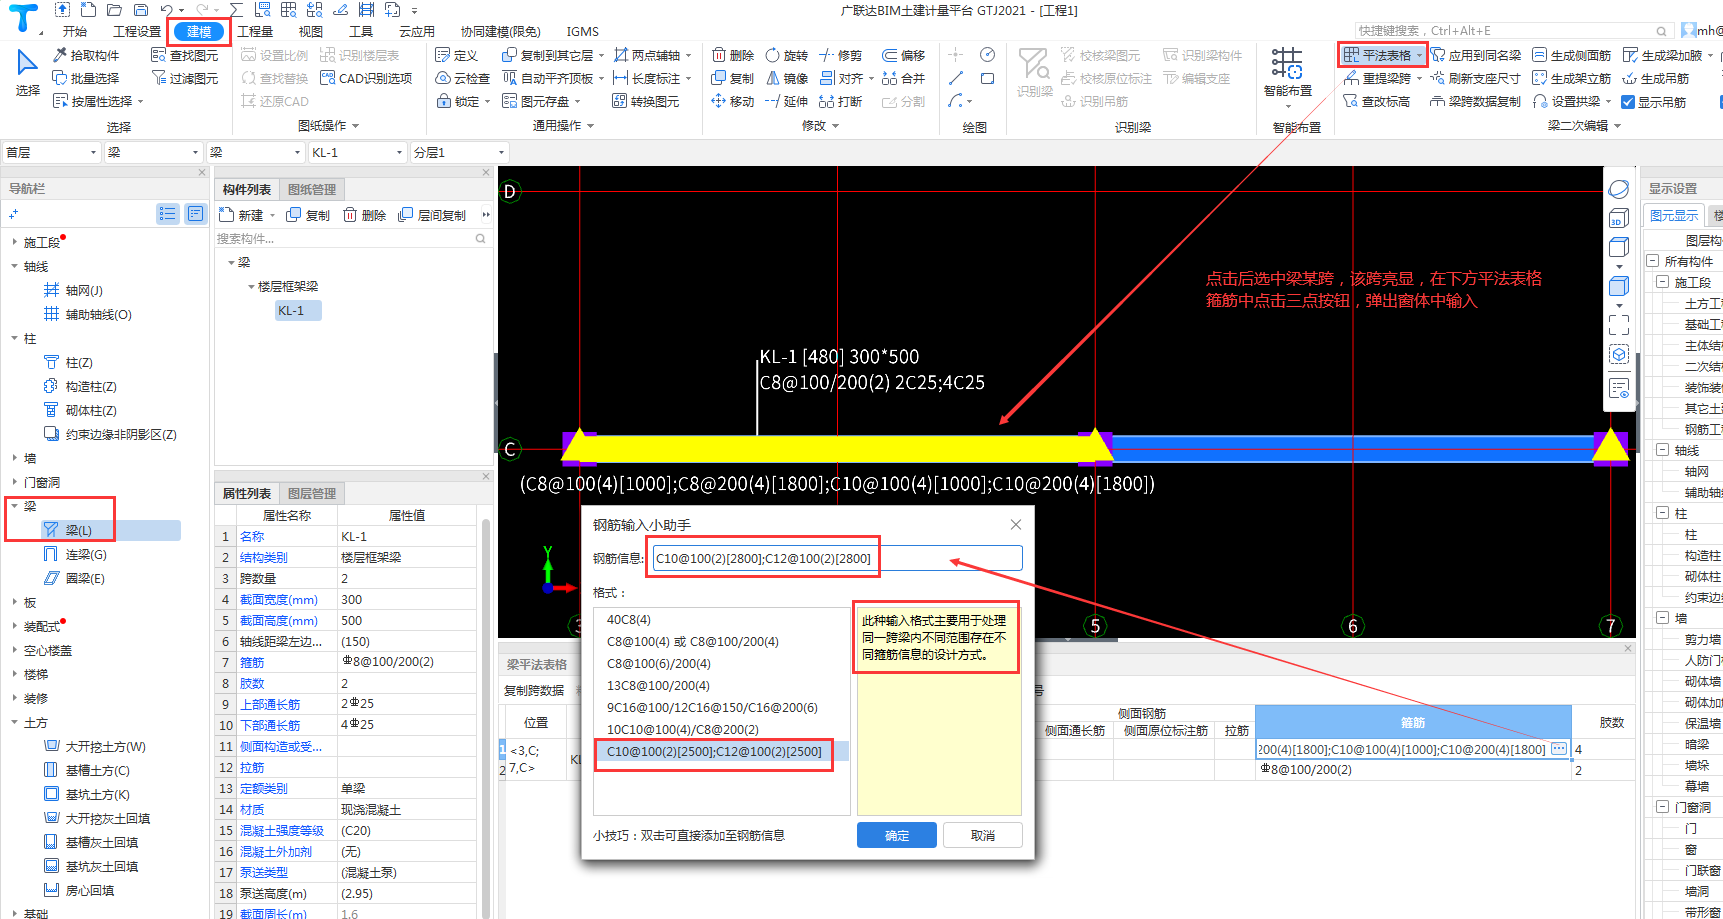This screenshot has width=1723, height=919.
Task: Select the 移动 move tool
Action: (x=733, y=101)
